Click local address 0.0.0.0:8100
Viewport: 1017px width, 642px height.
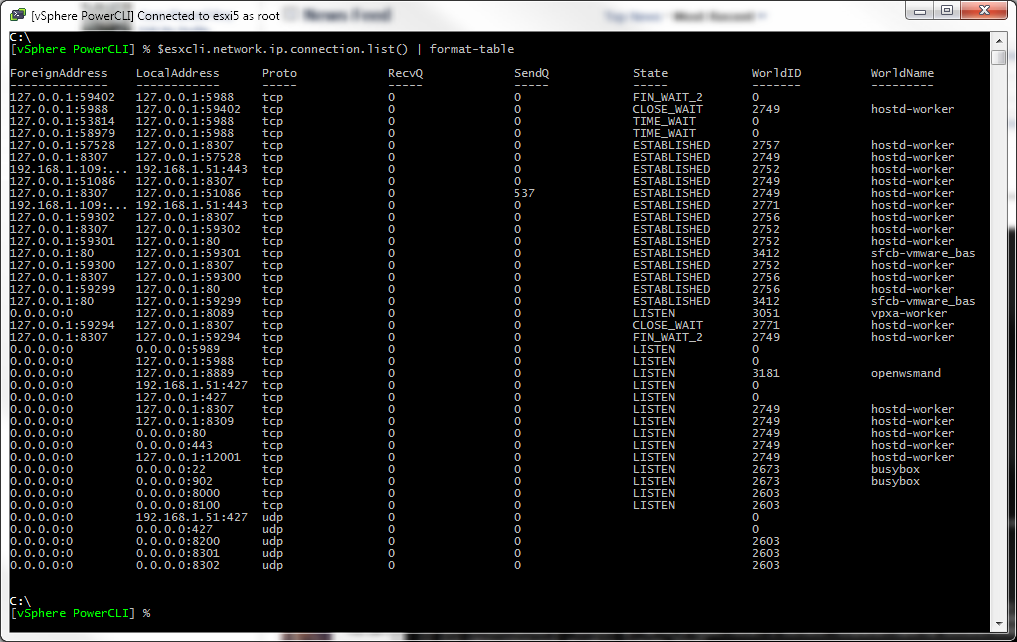pos(178,505)
